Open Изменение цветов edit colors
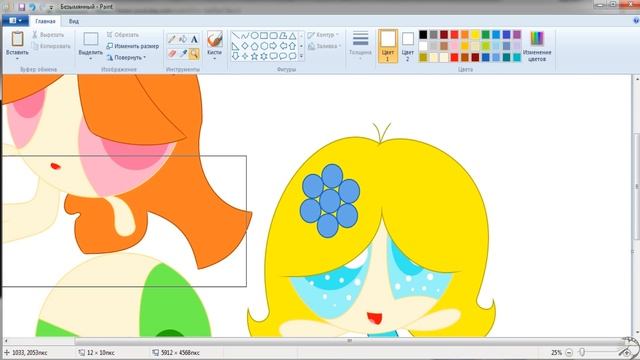Image resolution: width=640 pixels, height=360 pixels. [x=537, y=46]
